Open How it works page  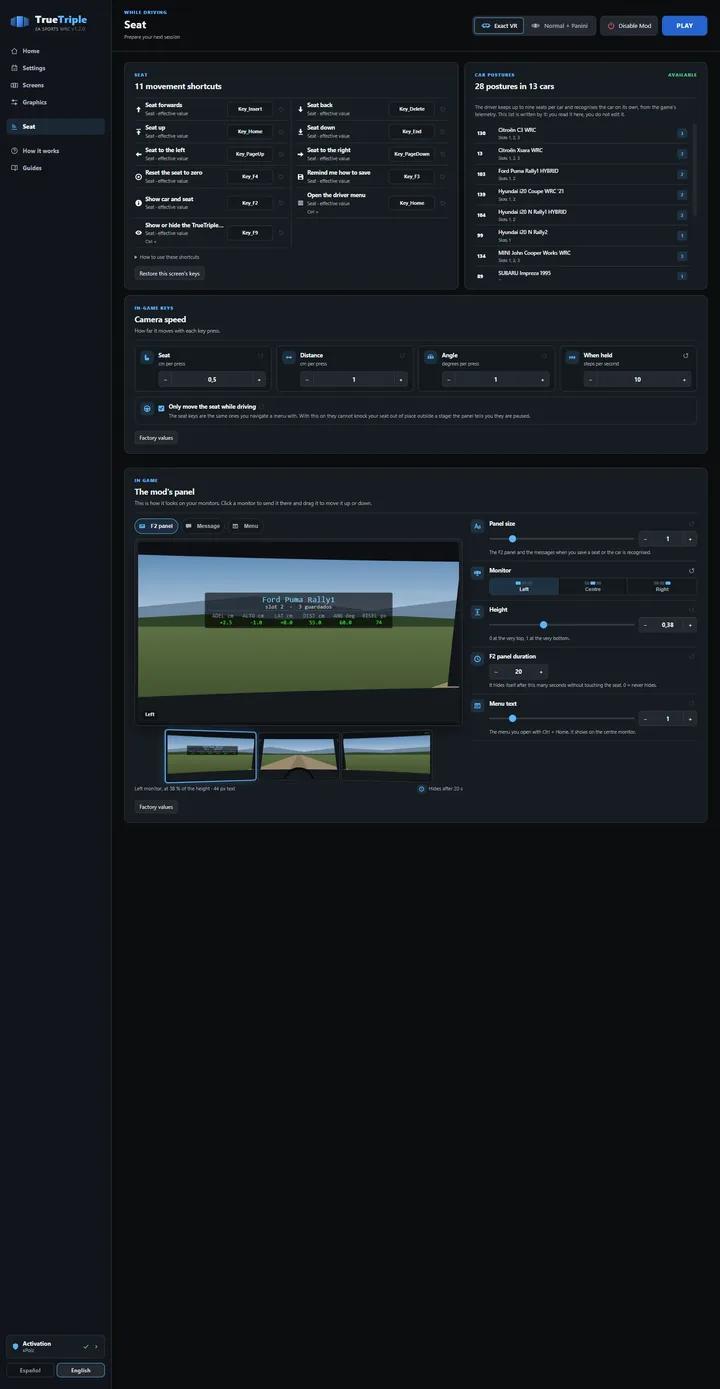coord(55,151)
